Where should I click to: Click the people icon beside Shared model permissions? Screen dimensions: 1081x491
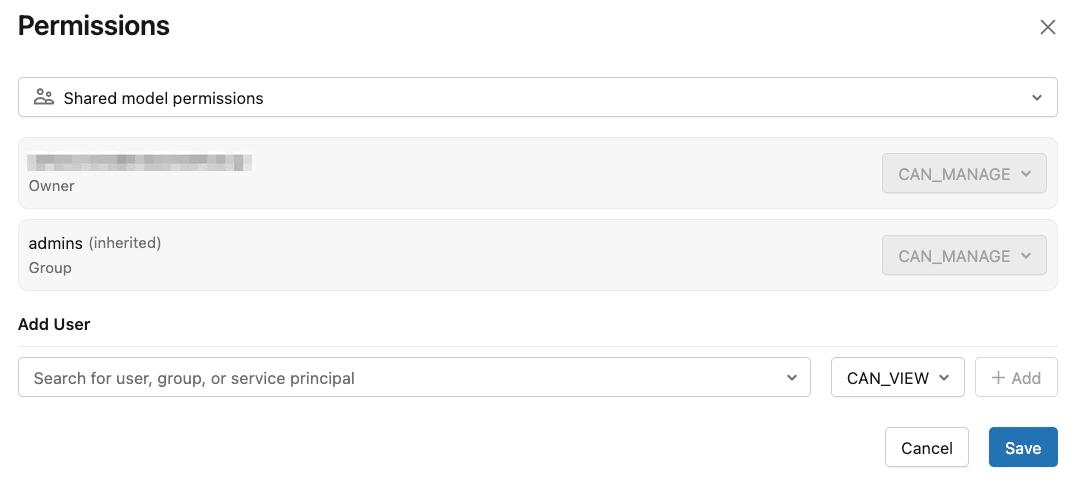coord(43,98)
